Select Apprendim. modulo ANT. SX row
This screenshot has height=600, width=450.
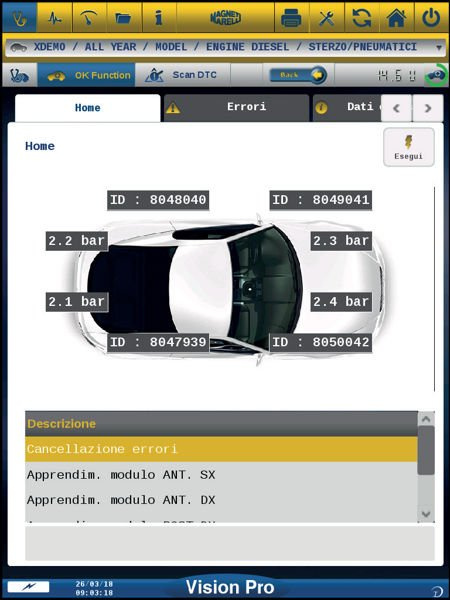222,475
